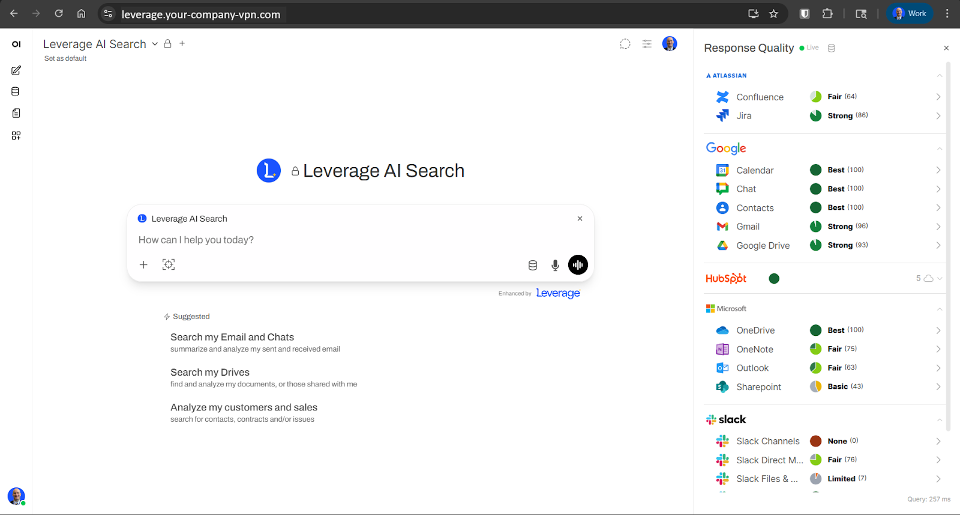Open Sharepoint row details chevron

coord(938,387)
